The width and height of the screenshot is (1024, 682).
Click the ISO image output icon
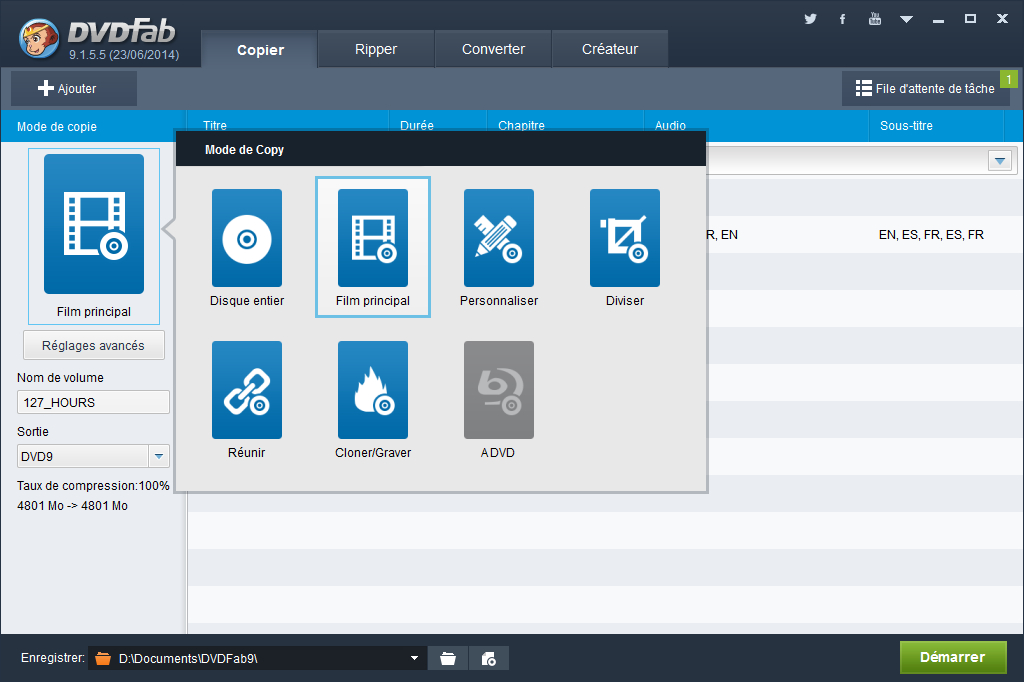click(x=489, y=658)
